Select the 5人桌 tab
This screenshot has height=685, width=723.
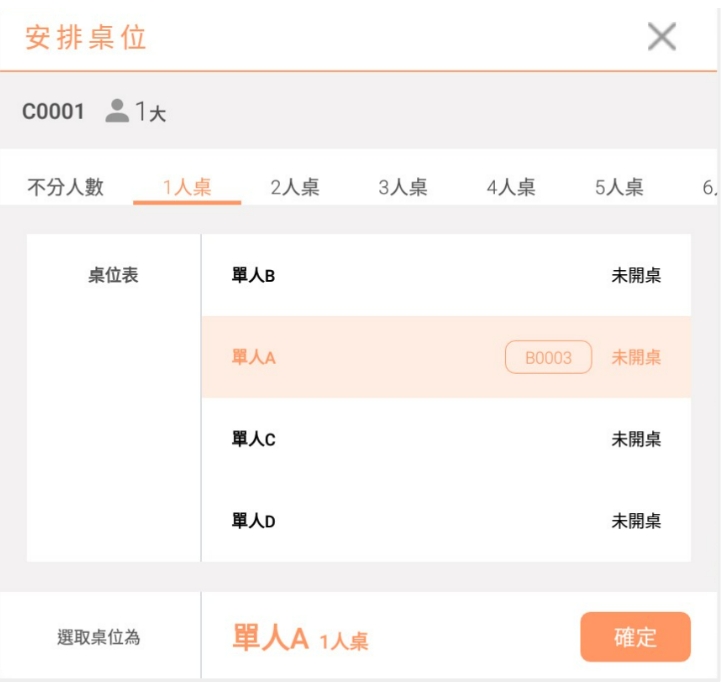619,187
